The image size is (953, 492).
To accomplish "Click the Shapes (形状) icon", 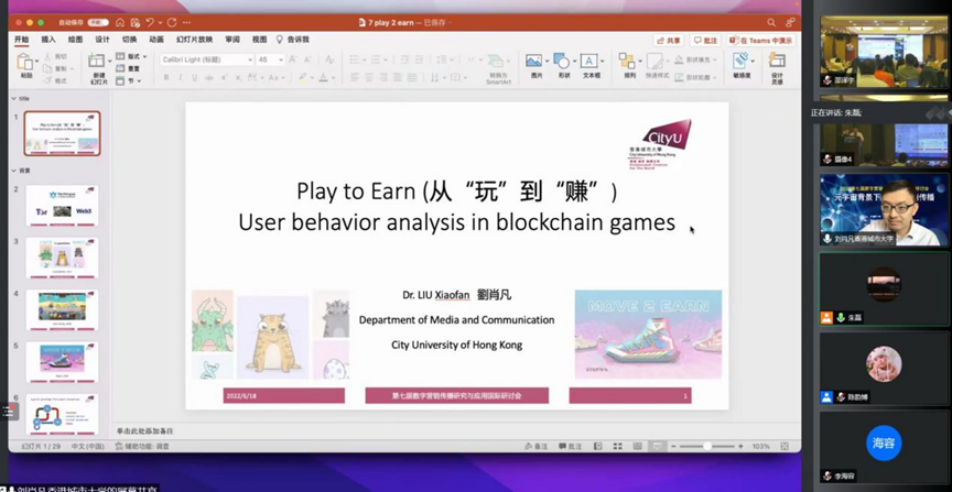I will (x=563, y=64).
